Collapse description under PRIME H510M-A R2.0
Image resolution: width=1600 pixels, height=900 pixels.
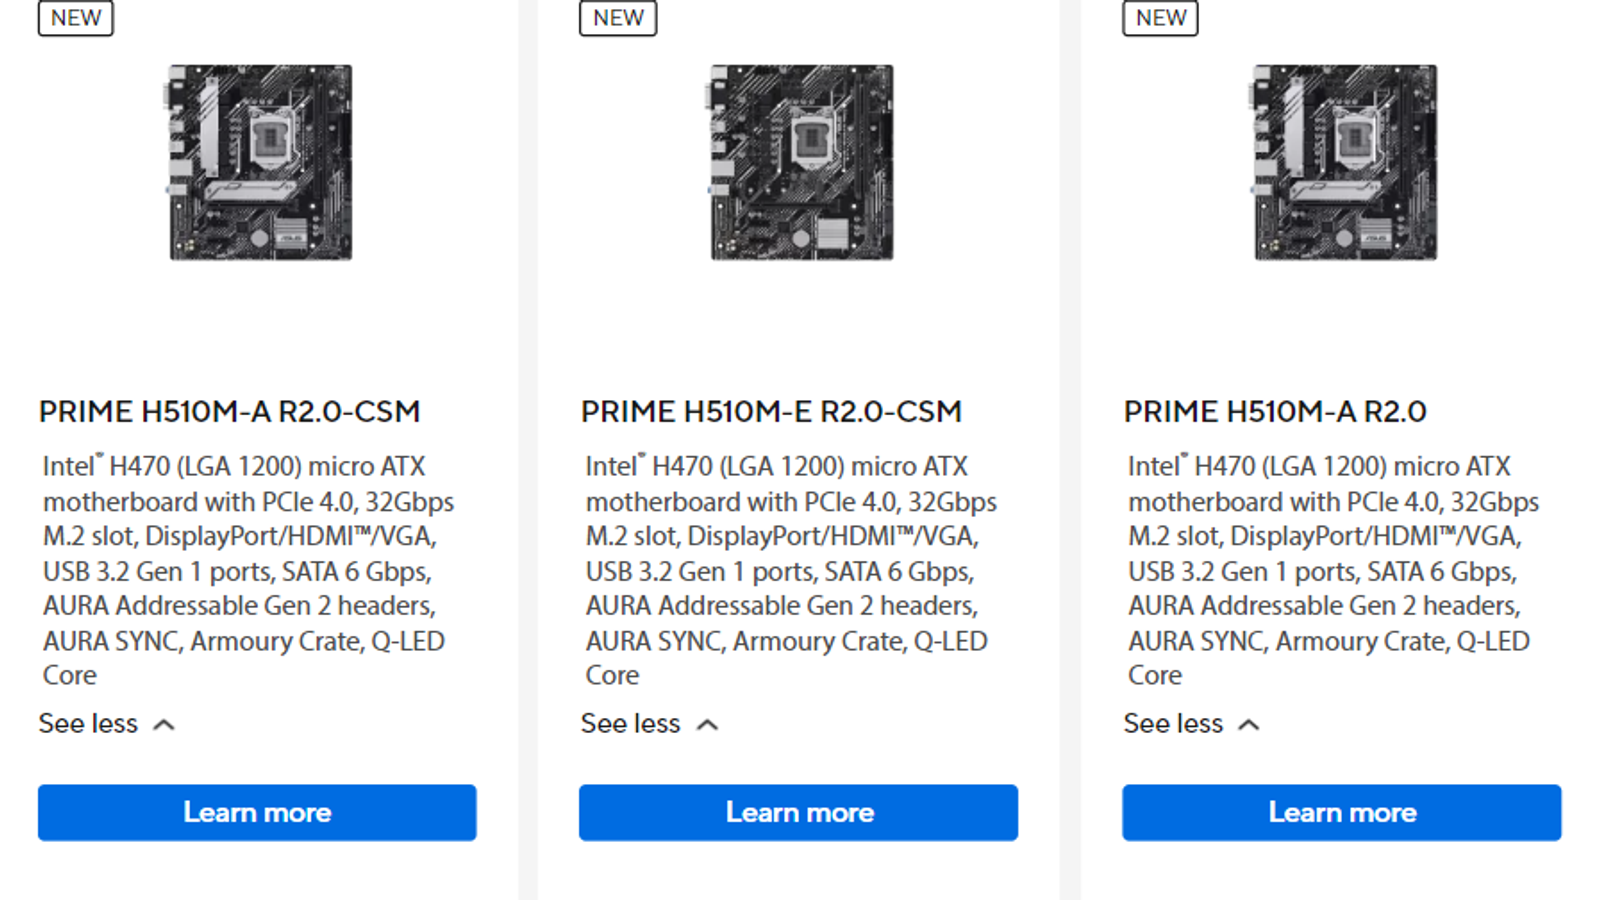tap(1173, 723)
